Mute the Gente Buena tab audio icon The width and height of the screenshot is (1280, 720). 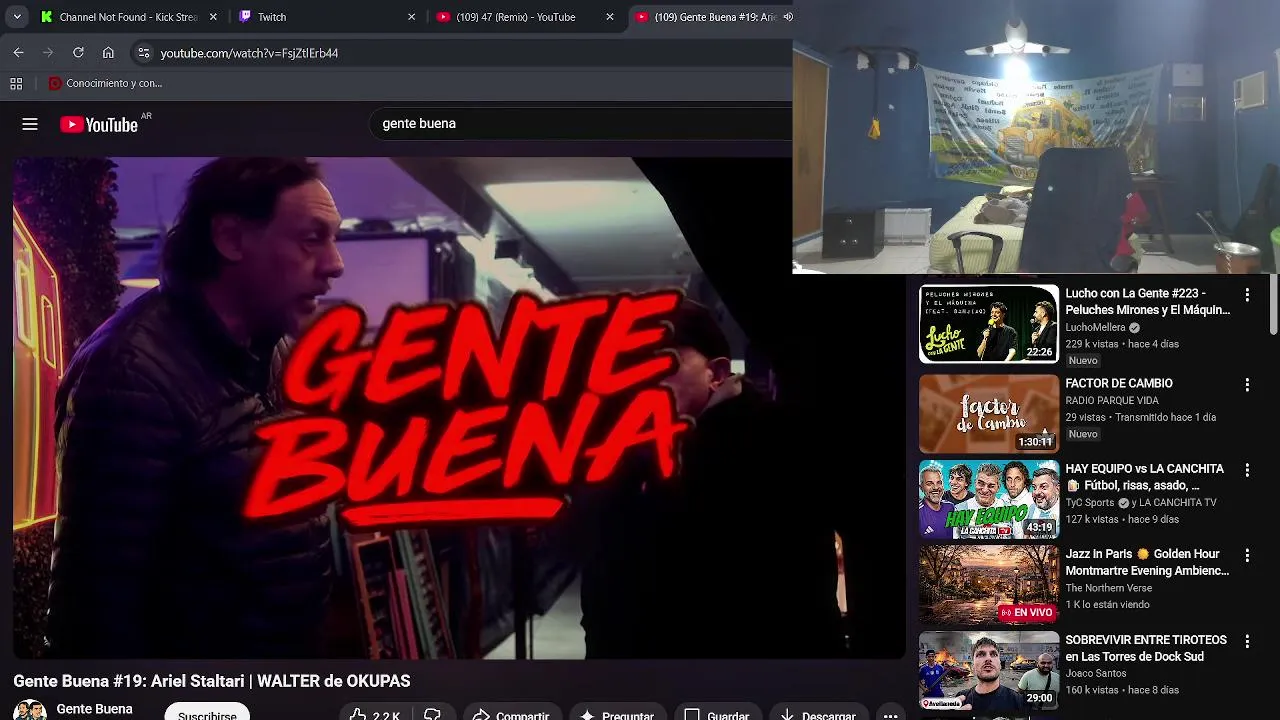(787, 17)
